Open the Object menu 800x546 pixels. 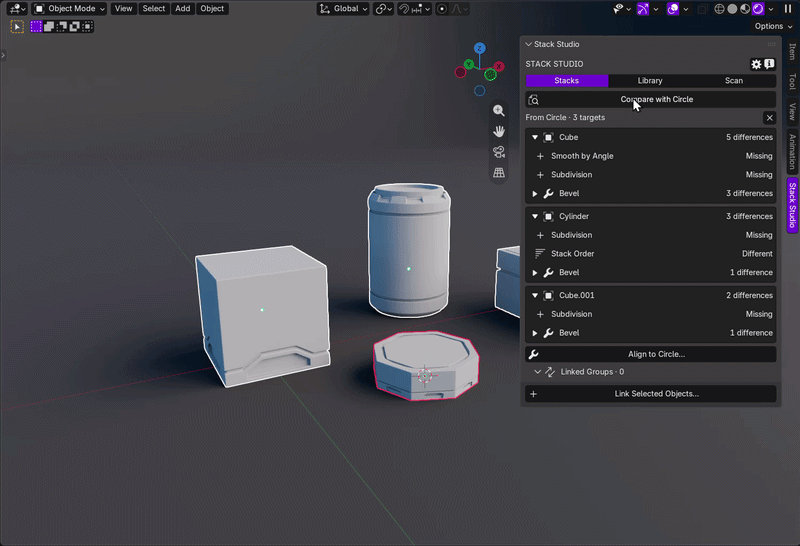[x=212, y=9]
